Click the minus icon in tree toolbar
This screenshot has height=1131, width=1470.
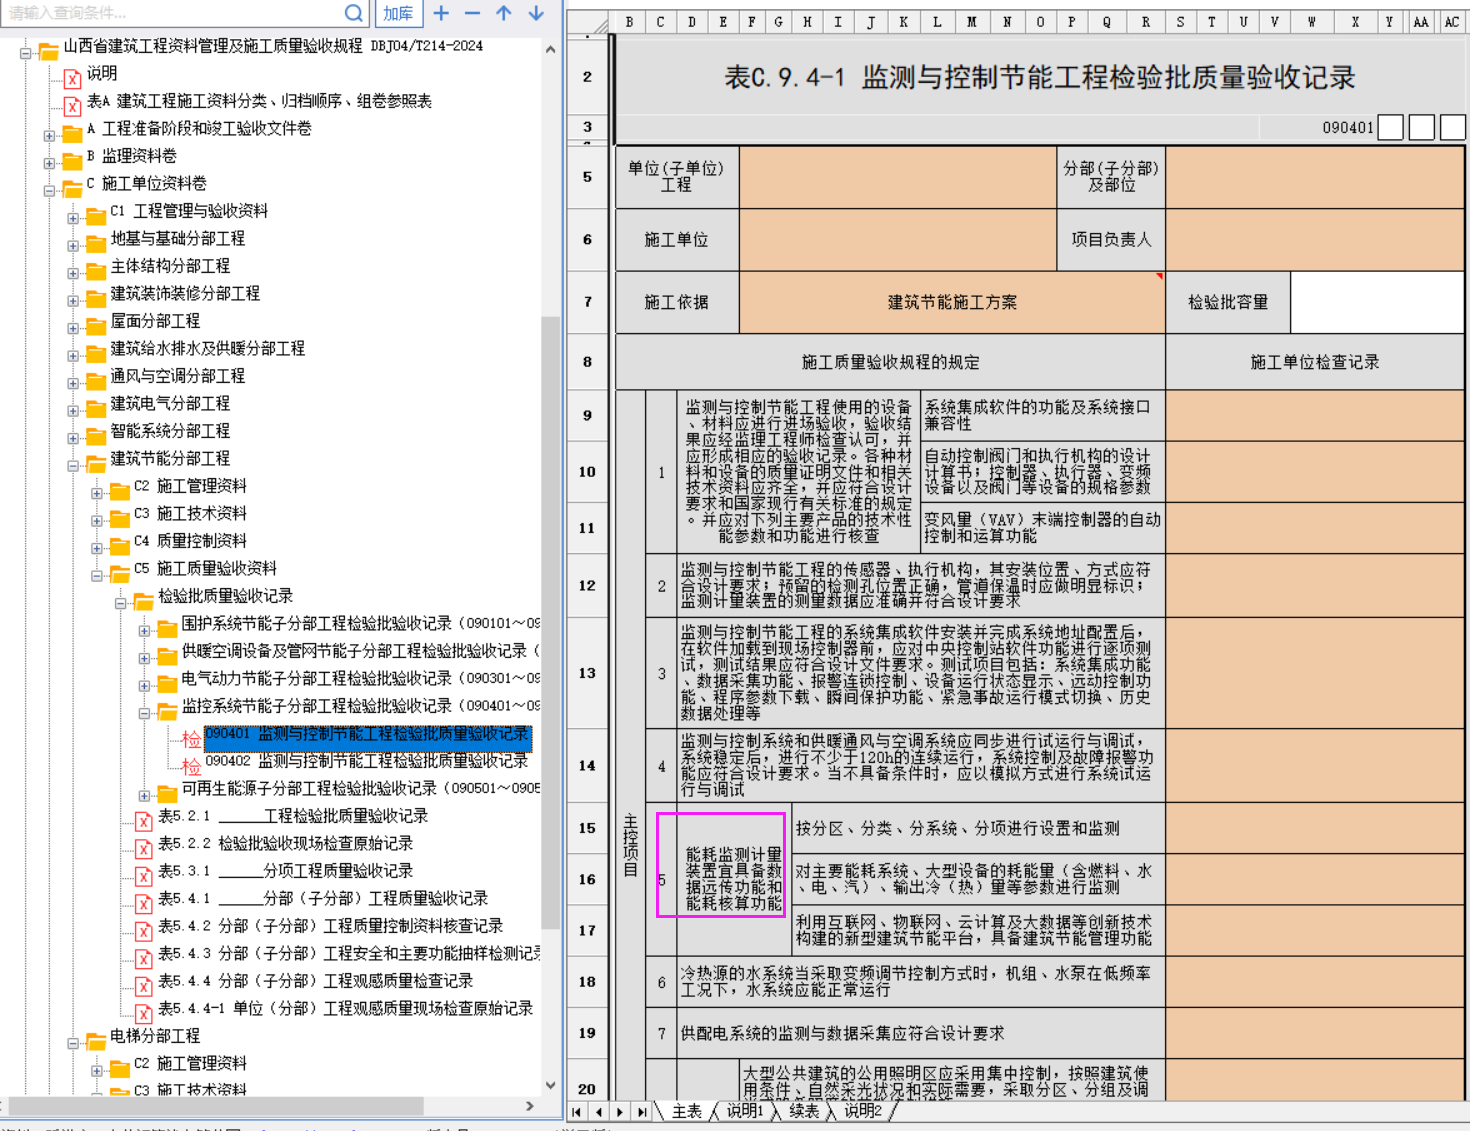point(473,13)
